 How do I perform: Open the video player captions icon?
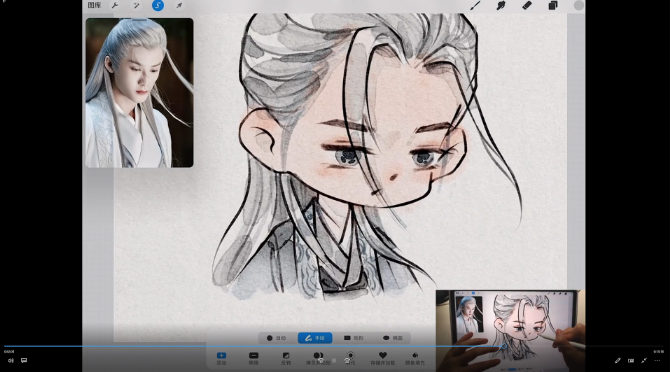24,360
